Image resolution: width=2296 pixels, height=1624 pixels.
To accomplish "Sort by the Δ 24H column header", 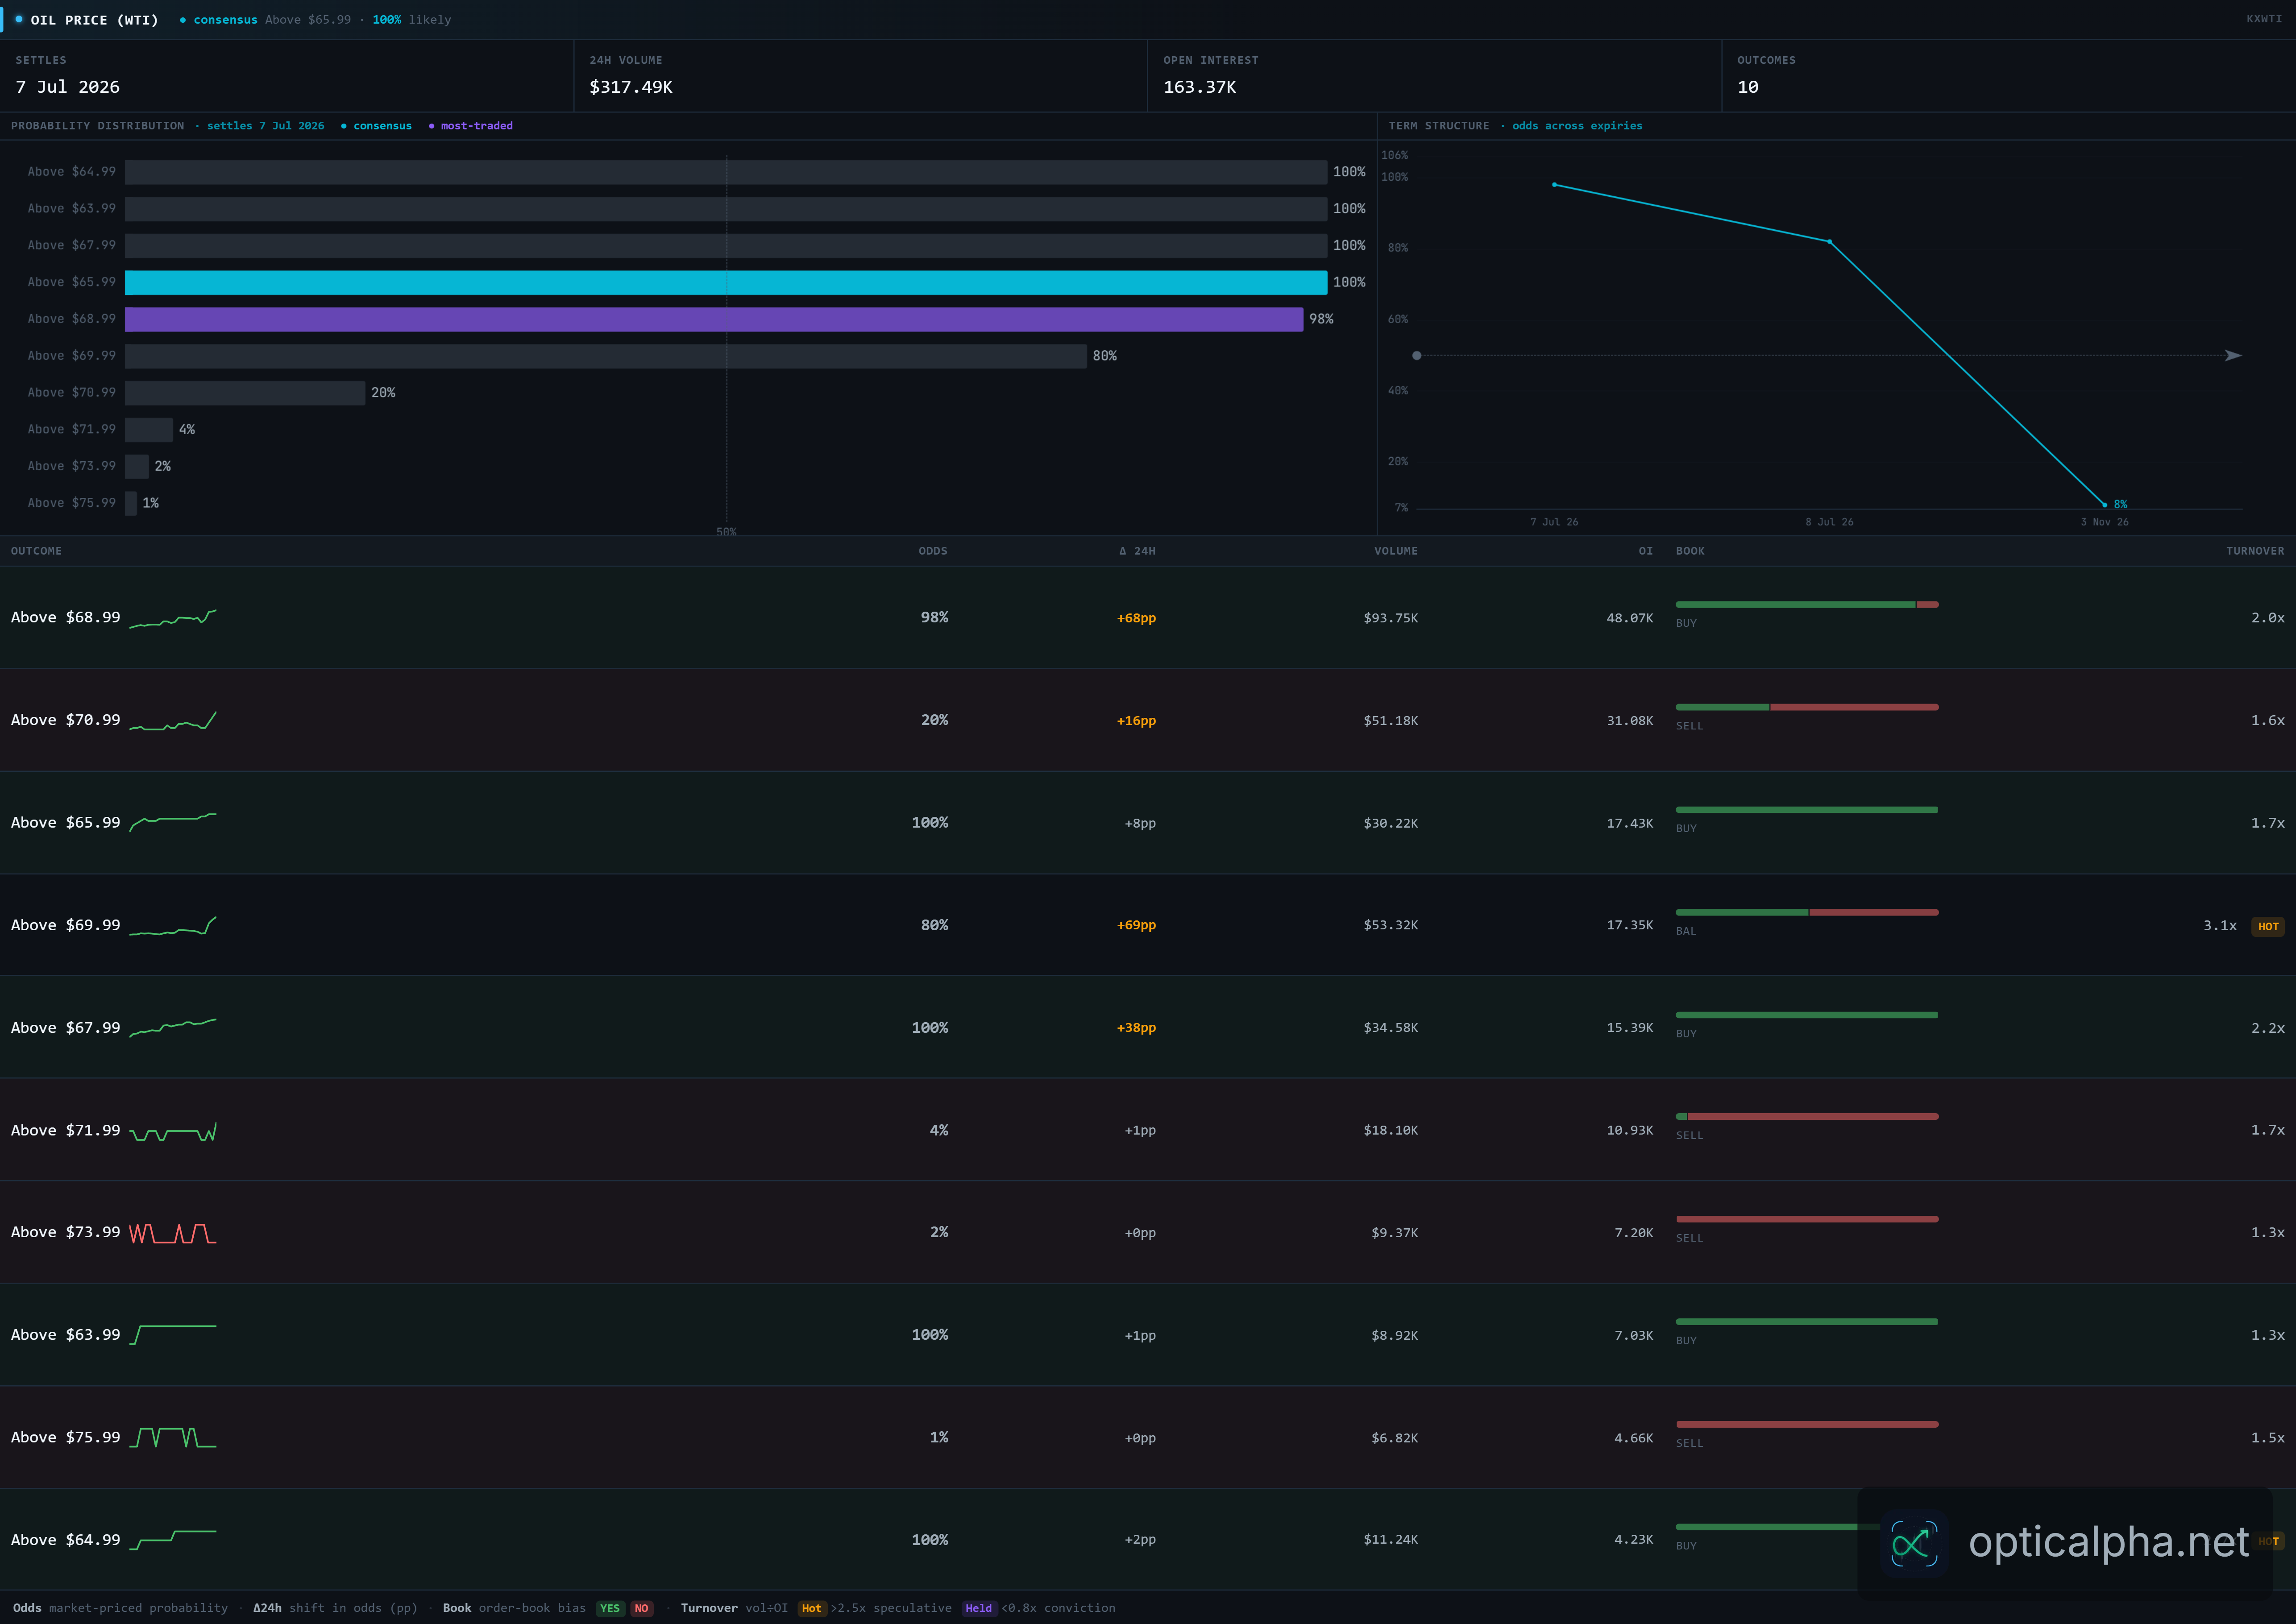I will [1137, 551].
